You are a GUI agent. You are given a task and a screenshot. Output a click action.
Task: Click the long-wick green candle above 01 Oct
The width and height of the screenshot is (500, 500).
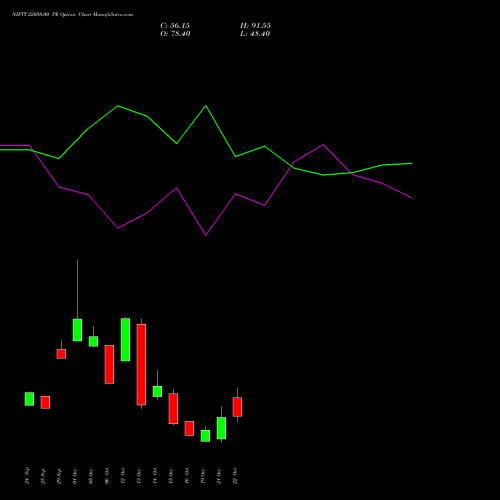coord(77,330)
